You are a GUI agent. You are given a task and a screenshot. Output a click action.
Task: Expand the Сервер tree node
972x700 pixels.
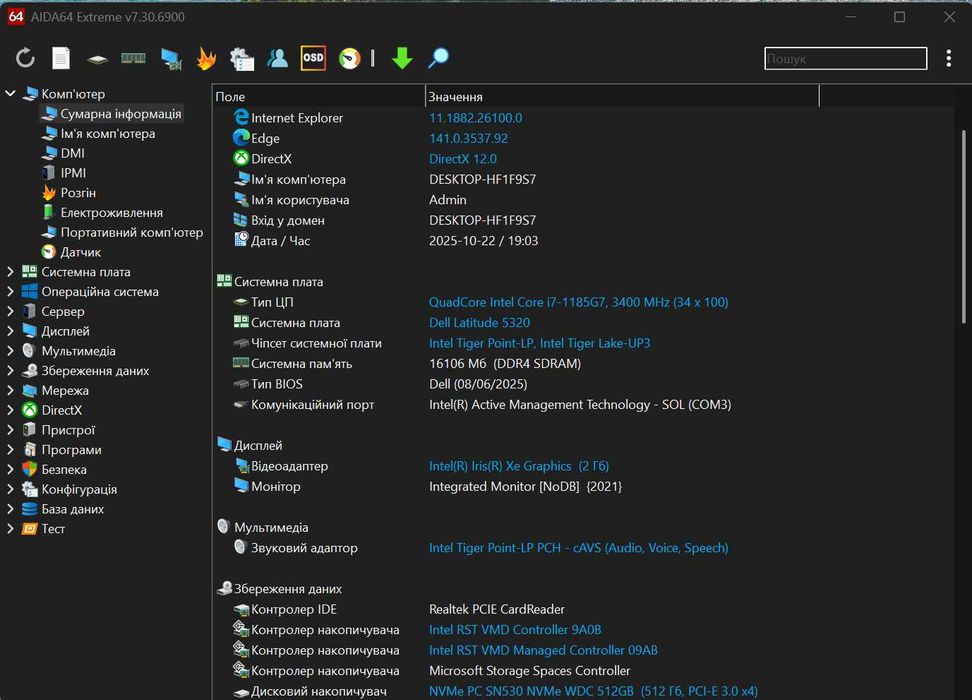point(11,311)
